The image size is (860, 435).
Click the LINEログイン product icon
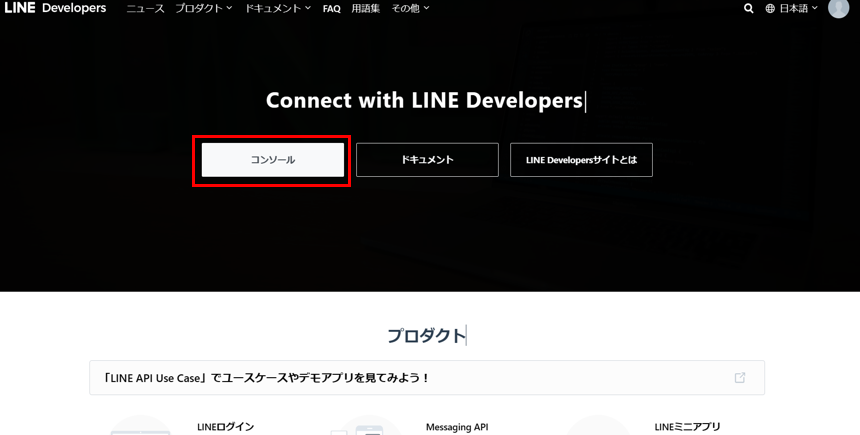click(140, 427)
